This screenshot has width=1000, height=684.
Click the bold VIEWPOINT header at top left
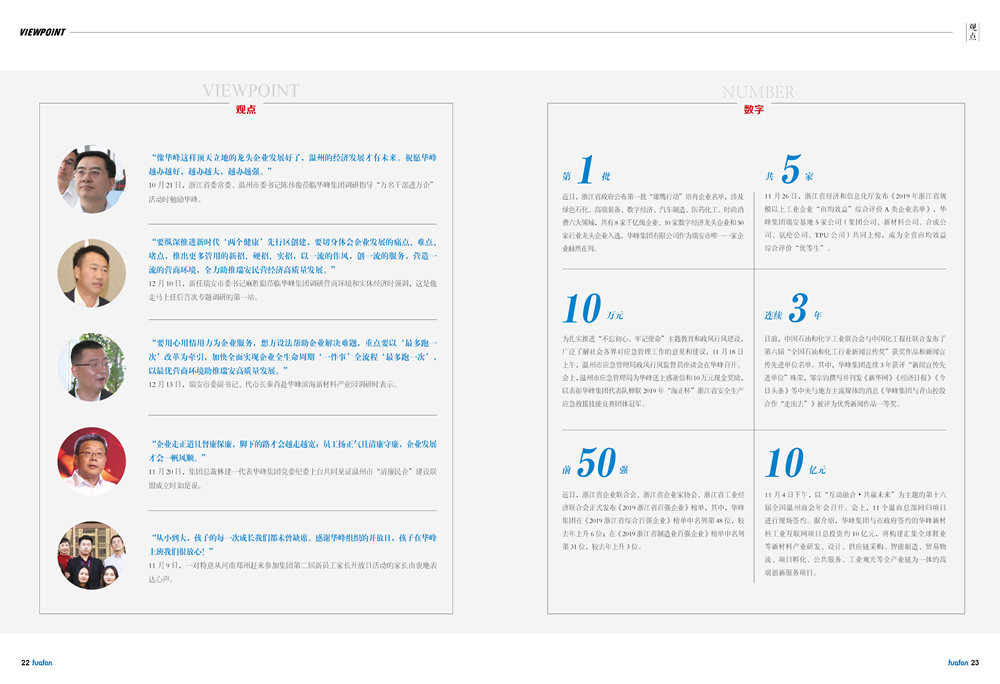(x=42, y=32)
